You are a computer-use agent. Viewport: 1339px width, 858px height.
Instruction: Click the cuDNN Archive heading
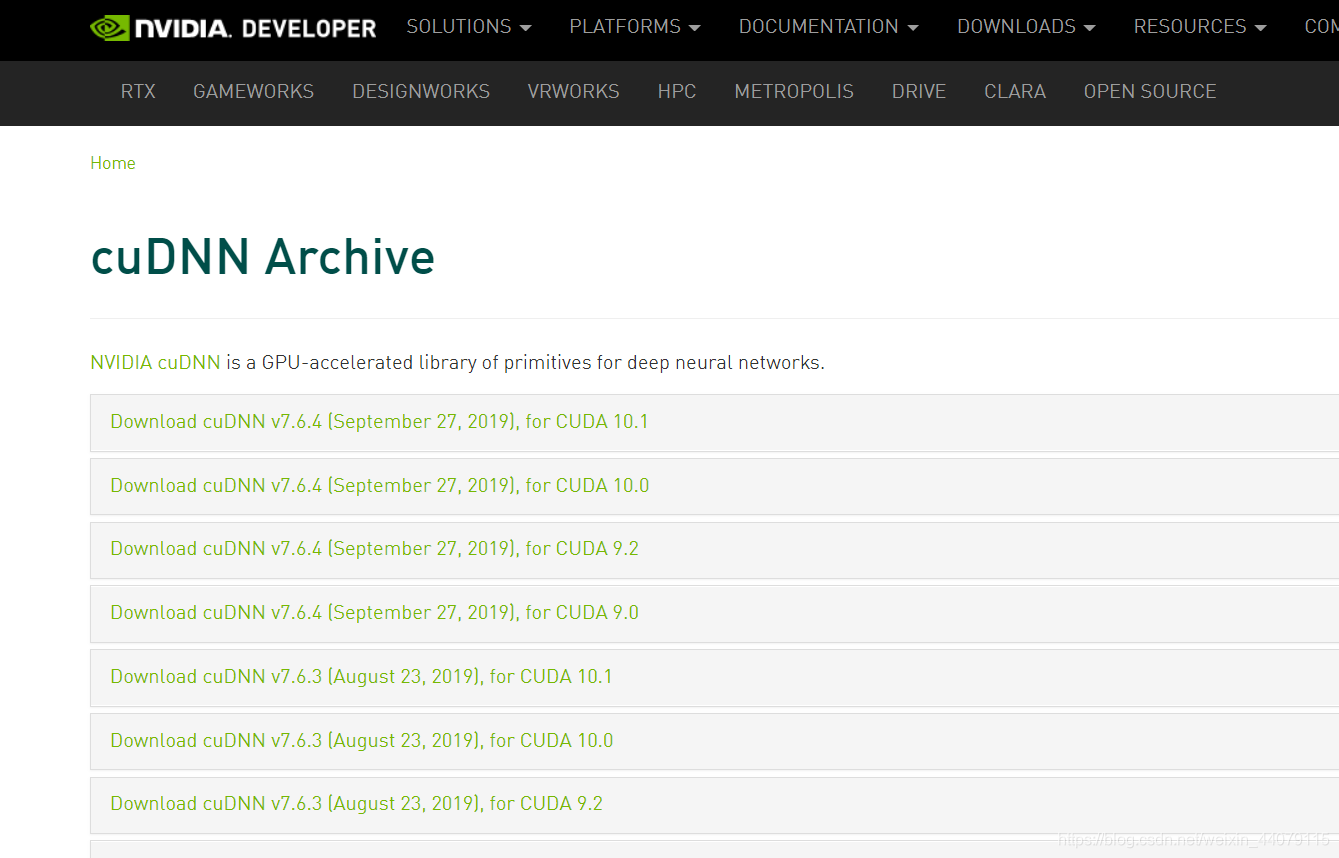click(263, 257)
